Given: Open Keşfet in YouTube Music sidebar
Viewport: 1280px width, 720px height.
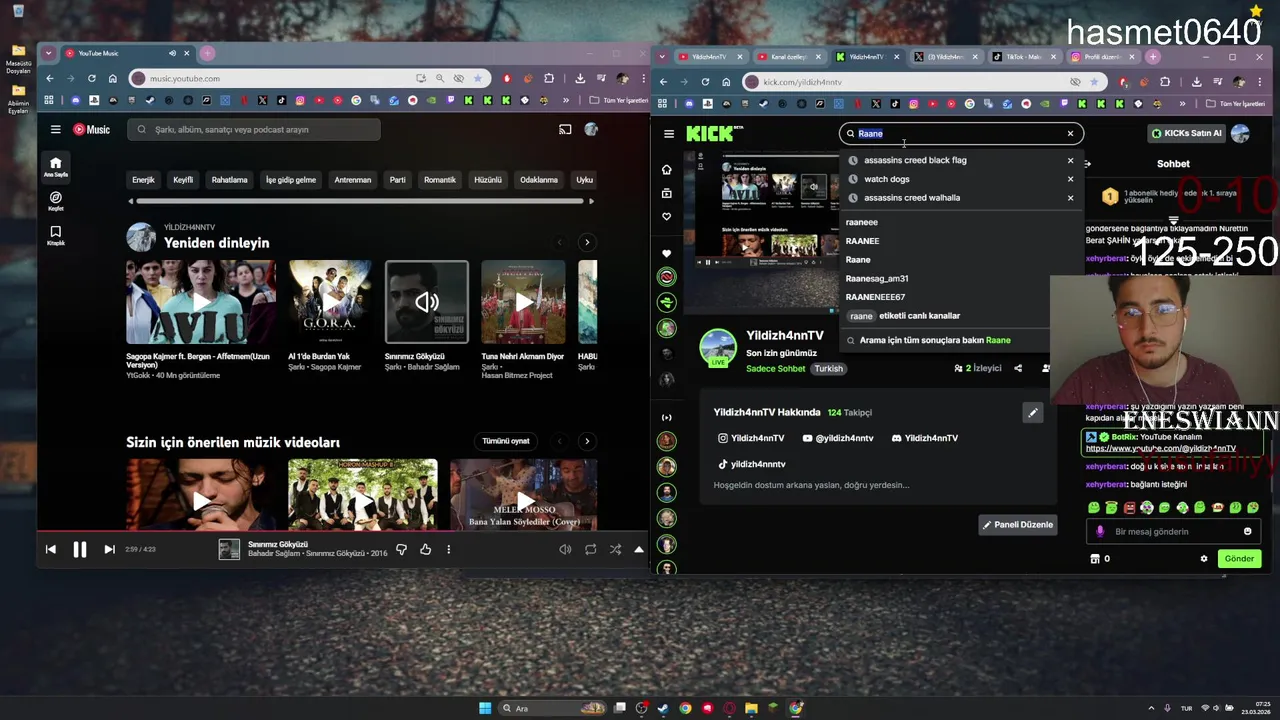Looking at the screenshot, I should [56, 201].
